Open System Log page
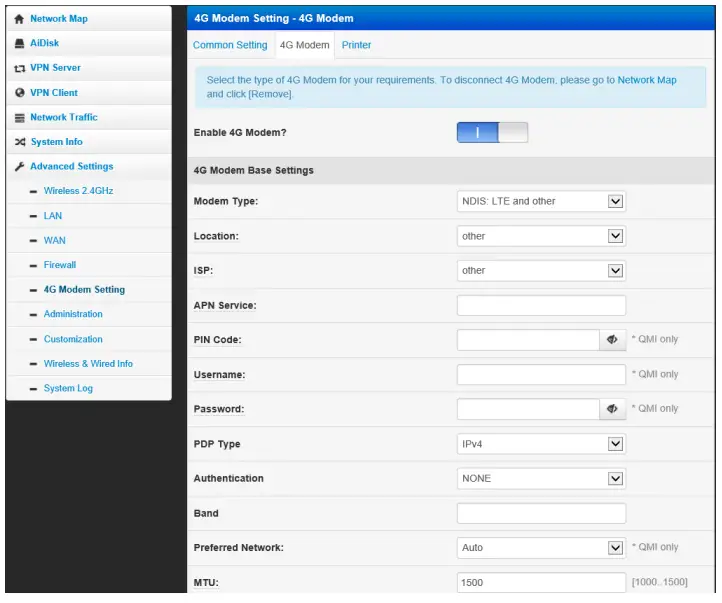Screen dimensions: 722x603 click(x=68, y=388)
